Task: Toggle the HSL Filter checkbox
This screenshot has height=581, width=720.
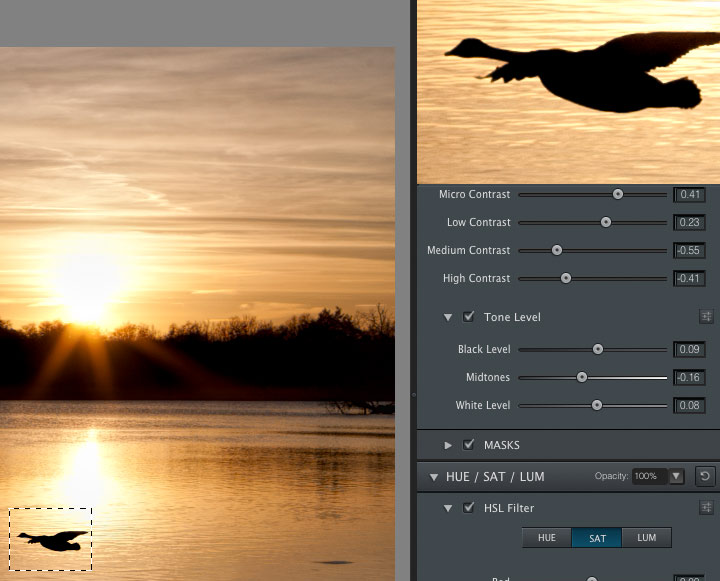Action: (x=468, y=508)
